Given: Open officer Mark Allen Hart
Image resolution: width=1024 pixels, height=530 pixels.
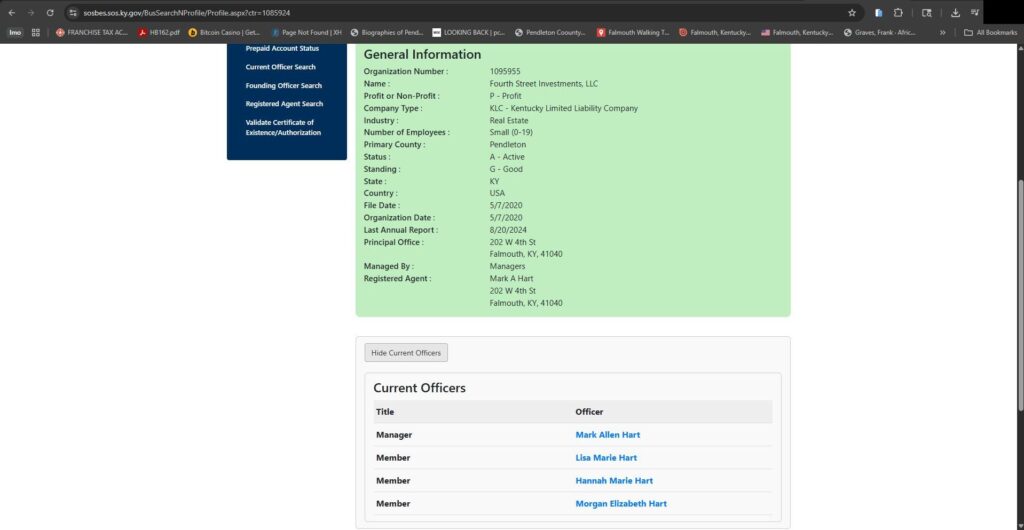Looking at the screenshot, I should 607,435.
